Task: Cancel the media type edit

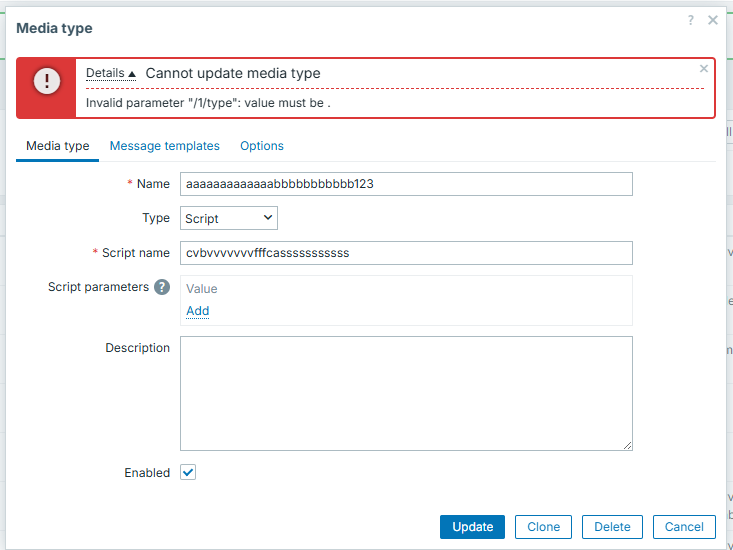Action: [684, 527]
